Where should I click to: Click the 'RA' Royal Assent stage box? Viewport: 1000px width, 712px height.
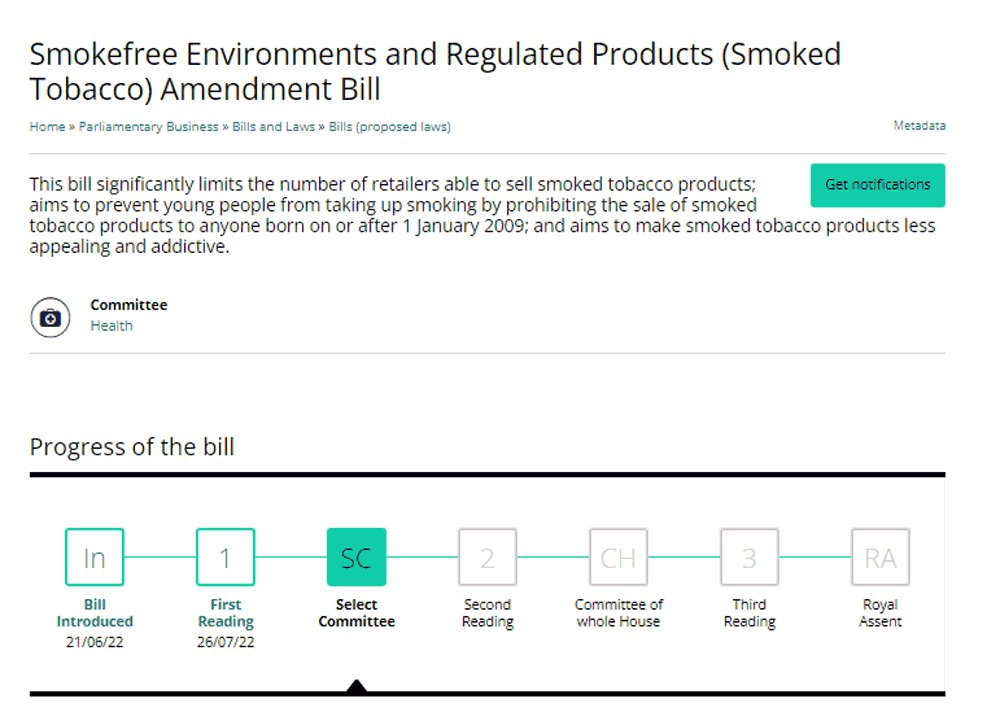coord(881,557)
